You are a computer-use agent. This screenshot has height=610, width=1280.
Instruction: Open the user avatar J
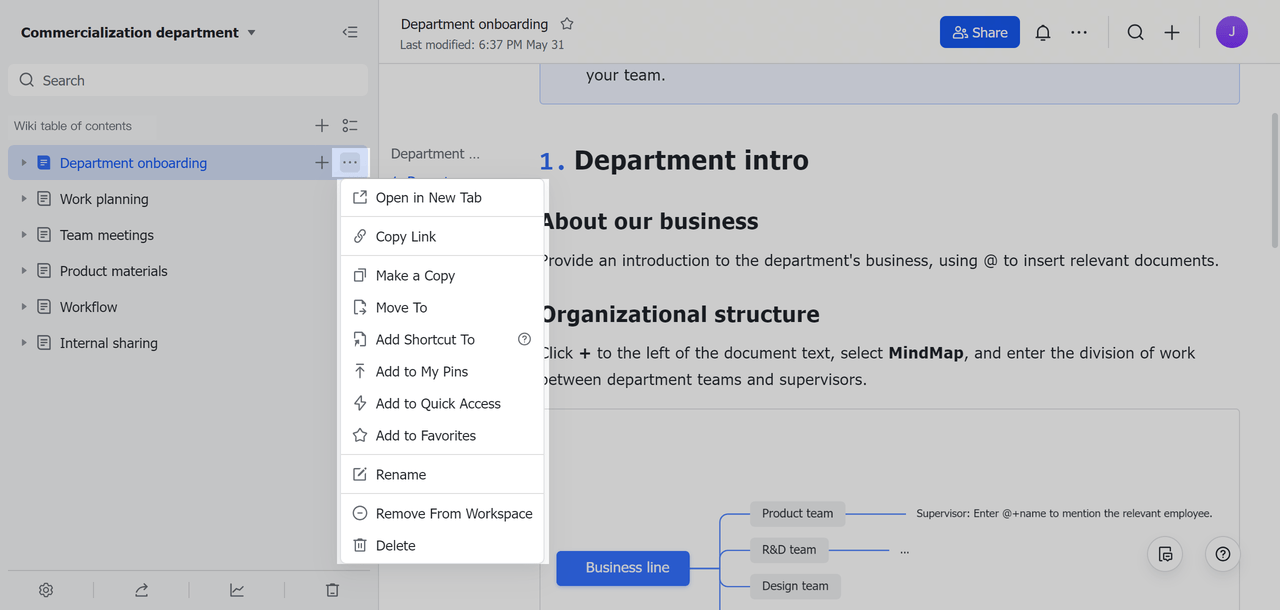[1232, 32]
